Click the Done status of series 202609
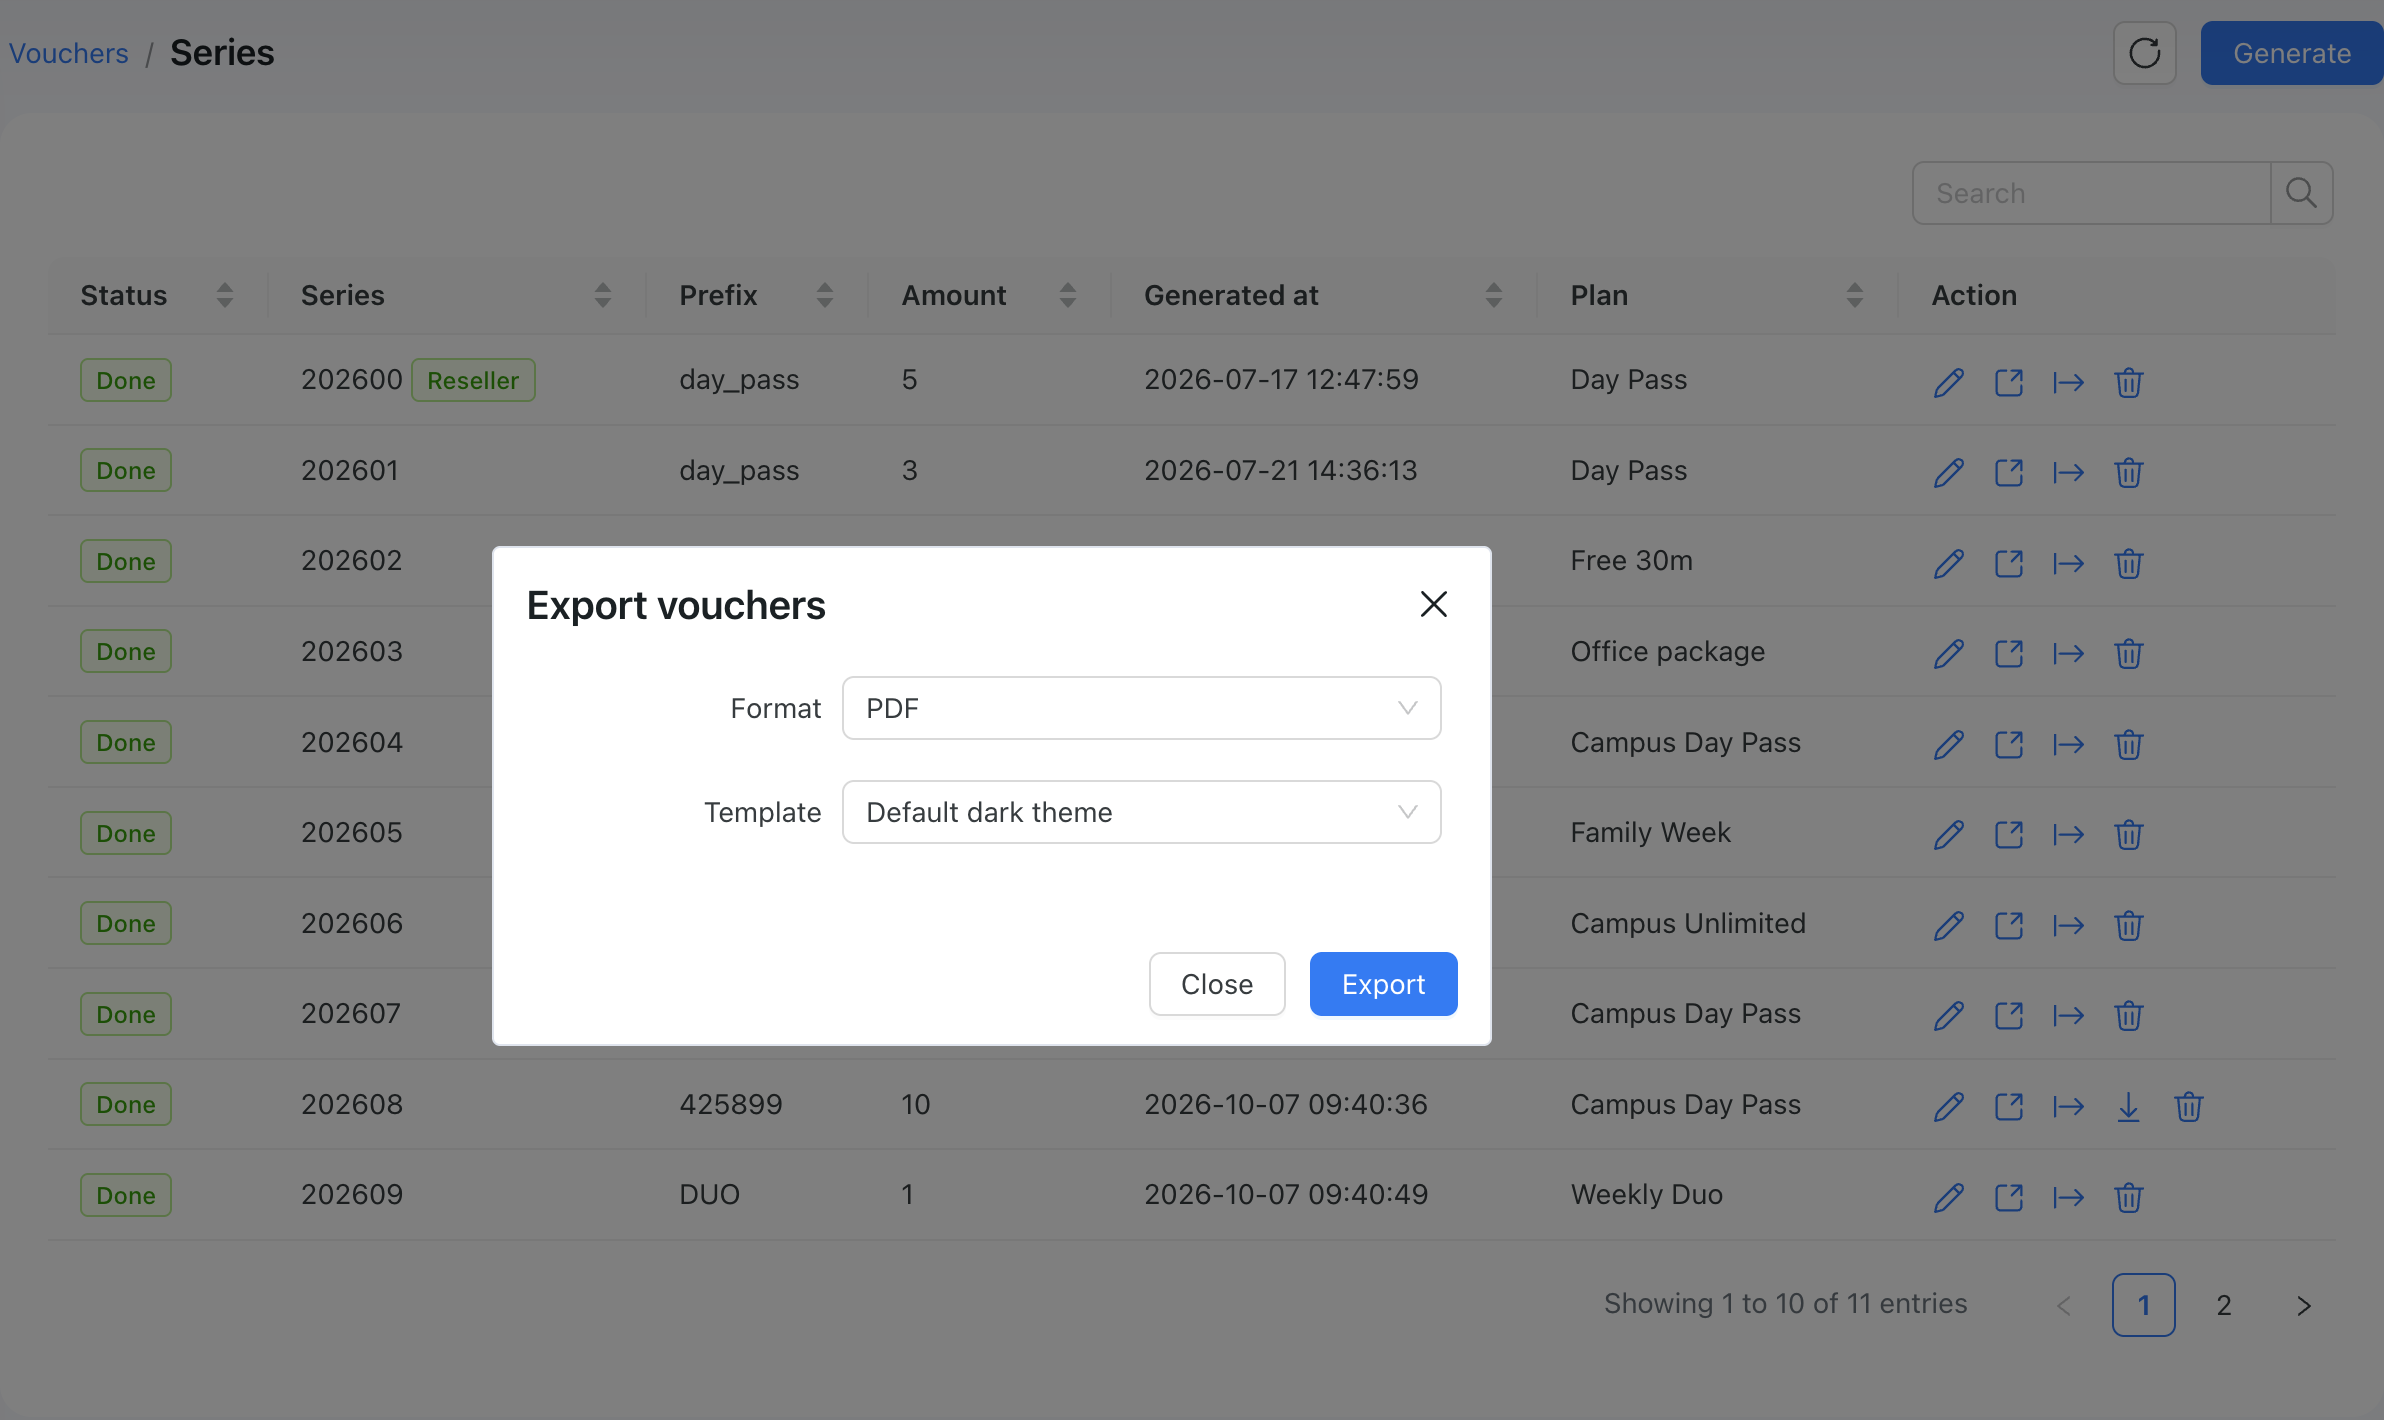 coord(126,1195)
